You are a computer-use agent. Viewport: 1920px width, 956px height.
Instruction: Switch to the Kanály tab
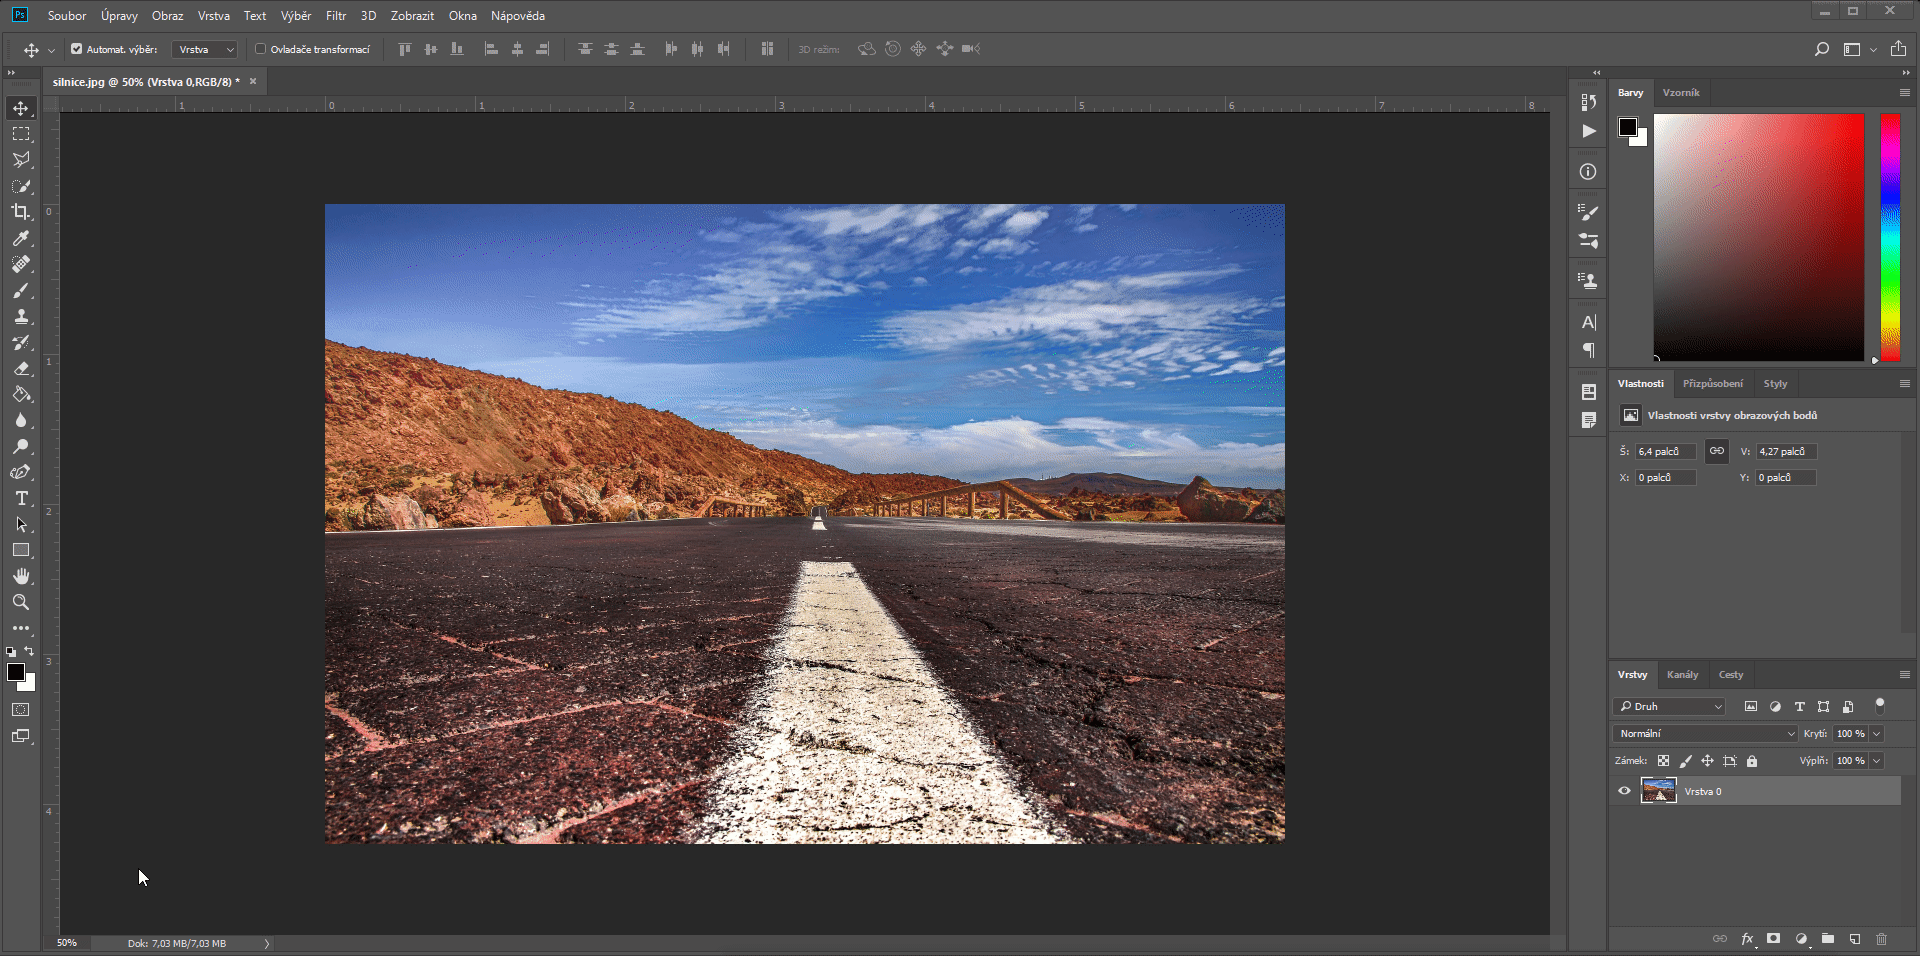click(x=1683, y=674)
